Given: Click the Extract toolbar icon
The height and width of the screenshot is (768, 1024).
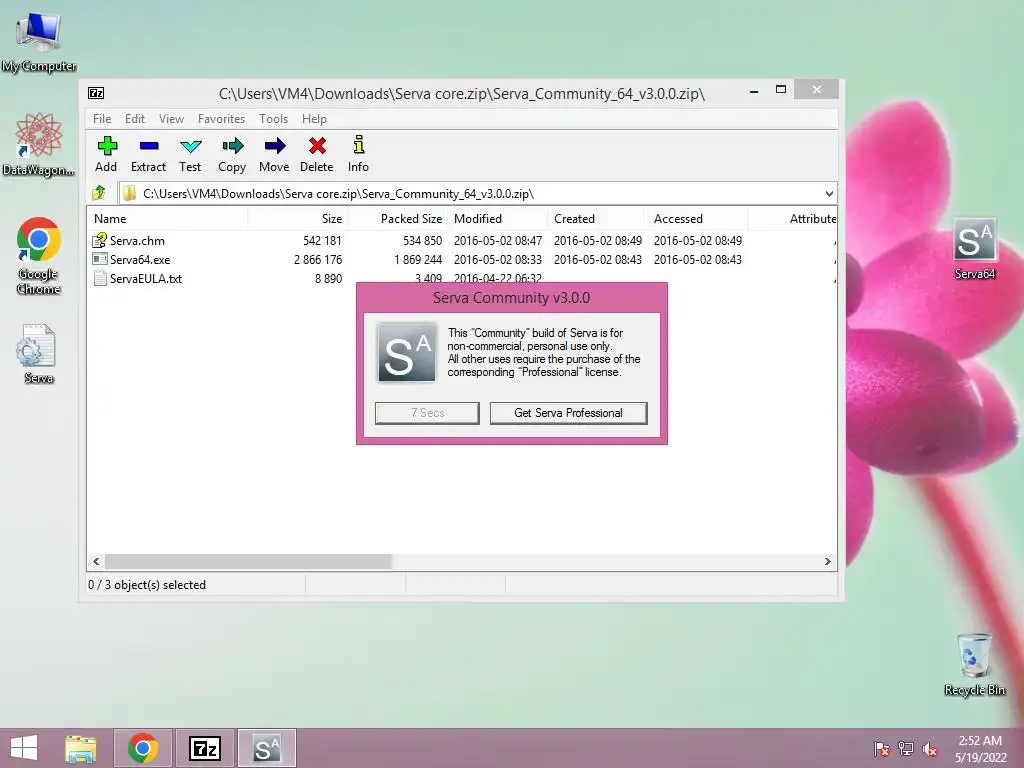Looking at the screenshot, I should coord(149,146).
